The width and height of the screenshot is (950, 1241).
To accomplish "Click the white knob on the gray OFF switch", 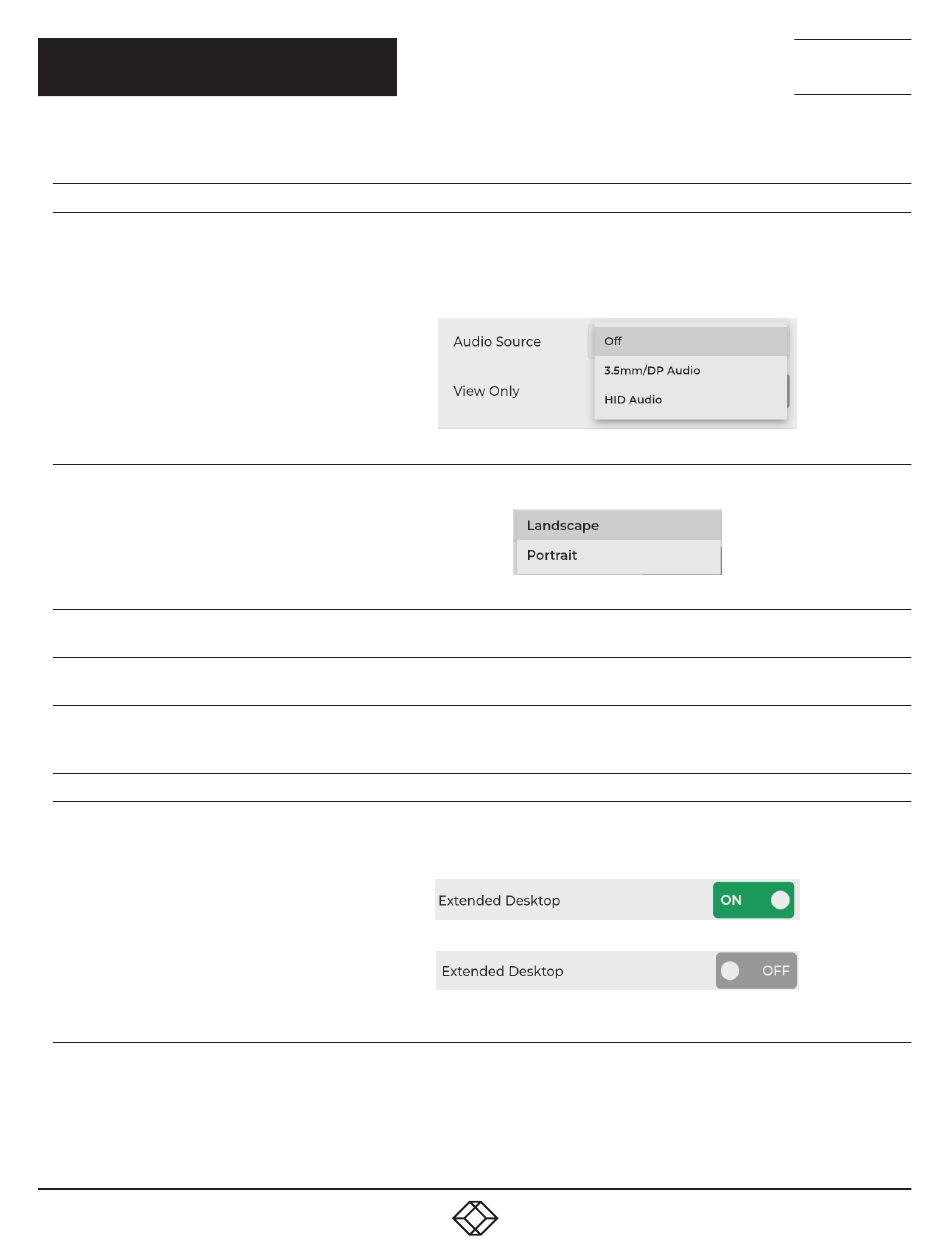I will 731,971.
